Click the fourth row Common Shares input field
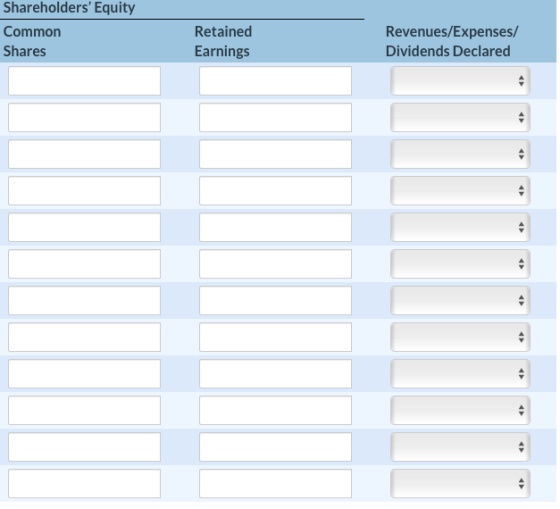The height and width of the screenshot is (509, 560). point(85,191)
